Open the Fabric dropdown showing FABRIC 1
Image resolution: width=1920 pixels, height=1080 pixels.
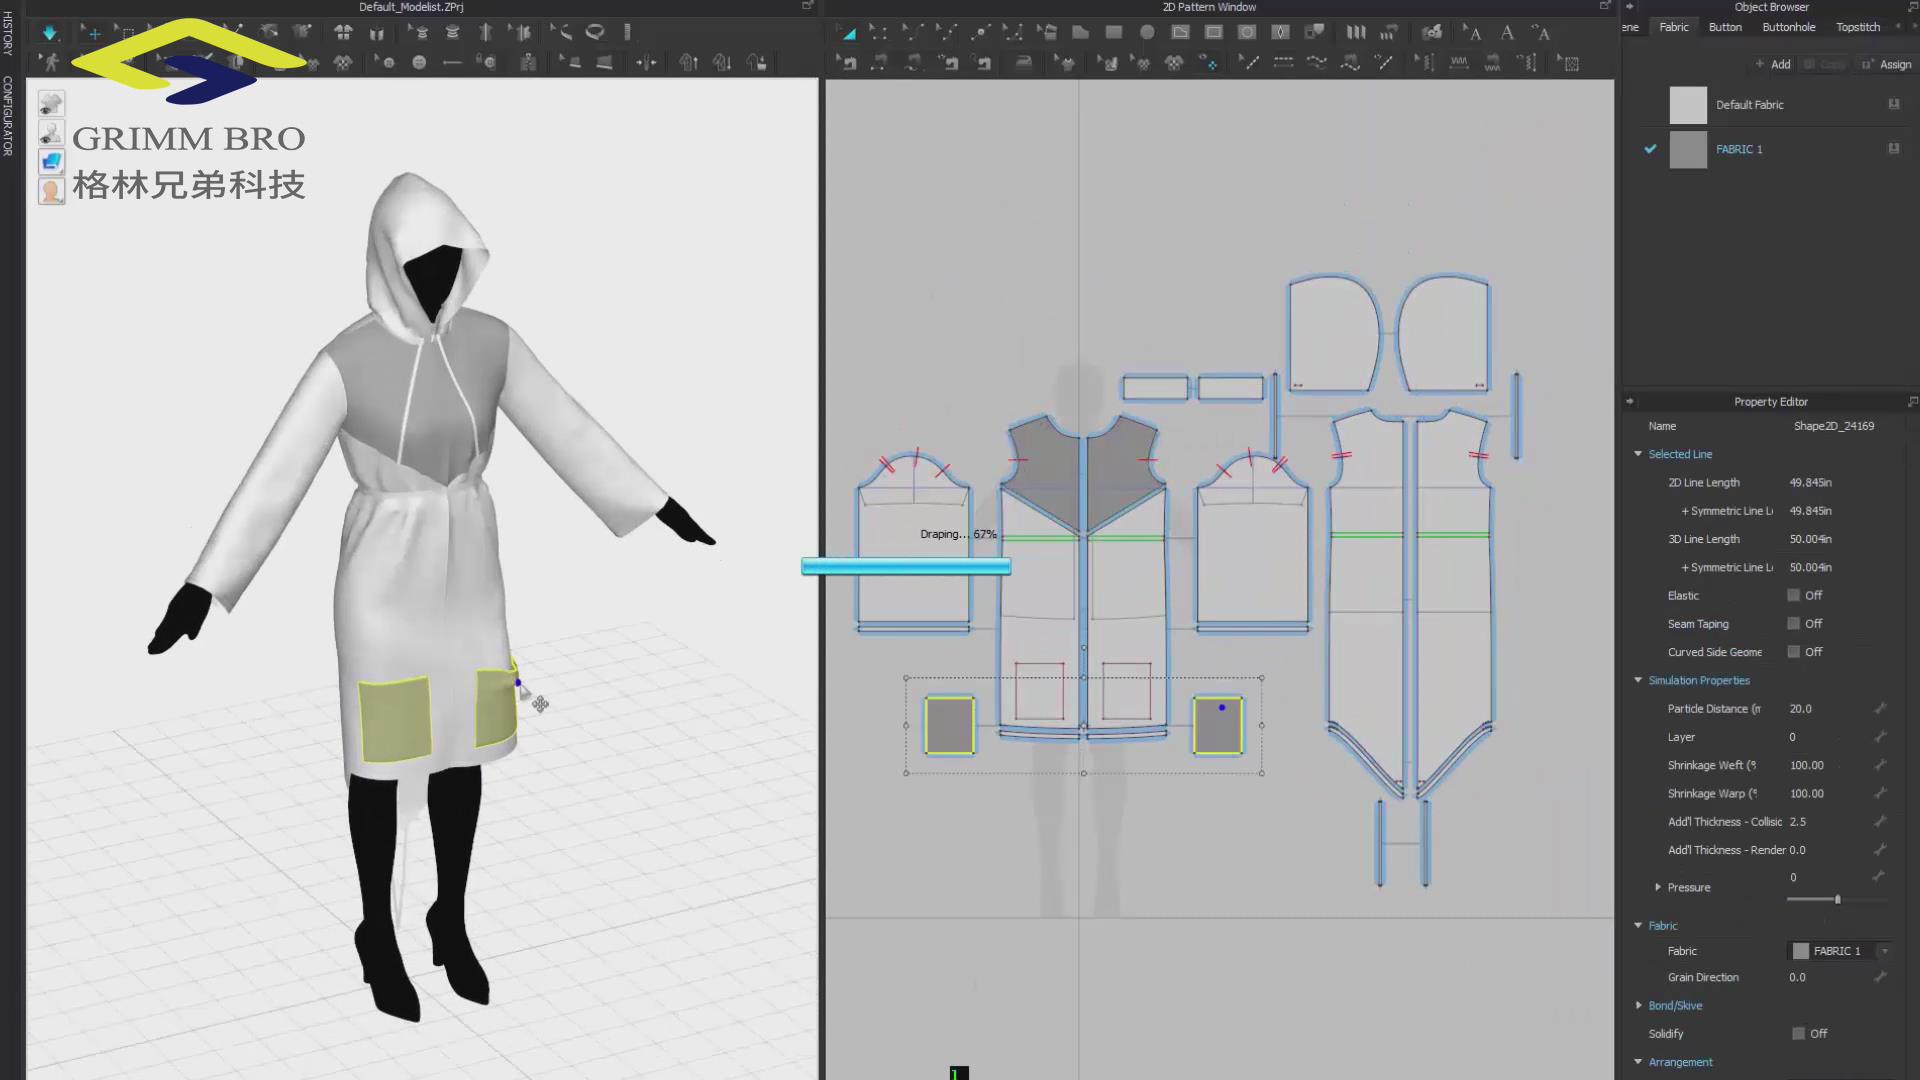(1840, 951)
